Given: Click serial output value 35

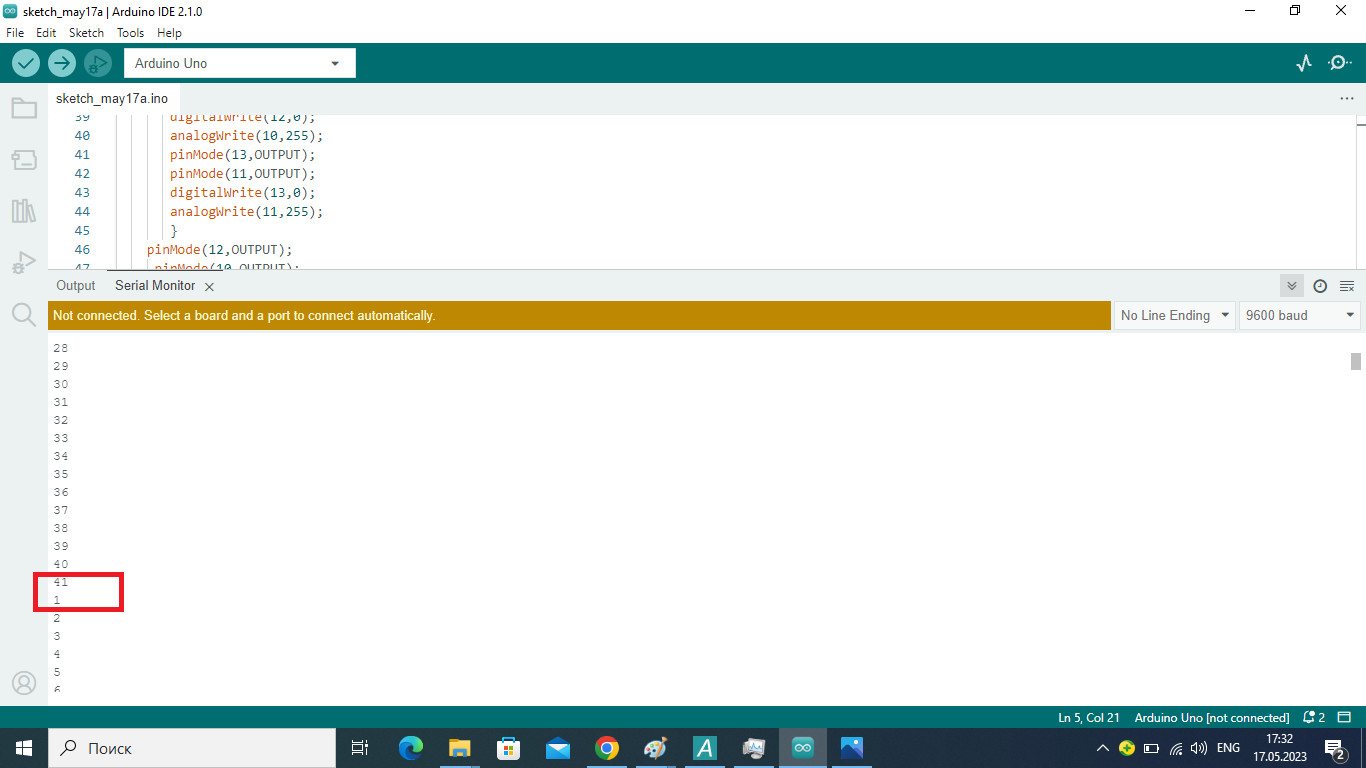Looking at the screenshot, I should (61, 474).
